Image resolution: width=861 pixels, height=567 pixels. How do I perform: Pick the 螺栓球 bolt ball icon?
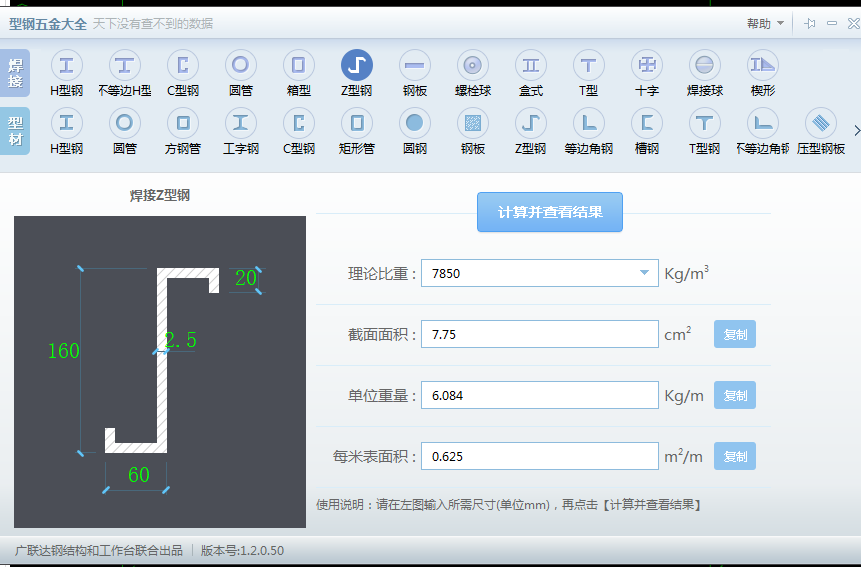pos(473,65)
